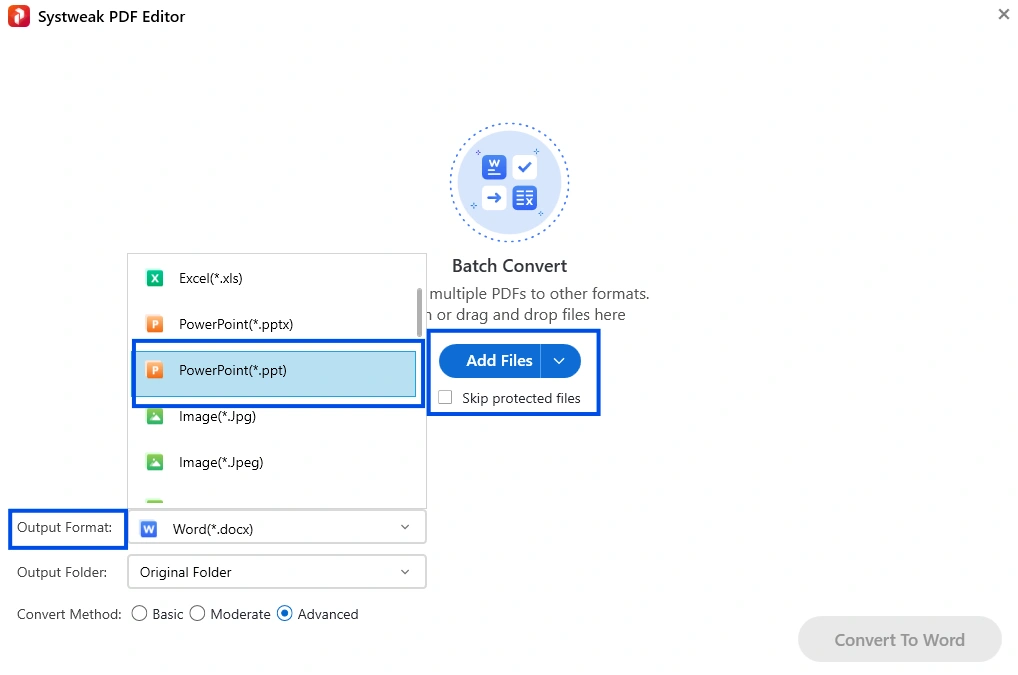
Task: Pick Image(*.Jpeg) format option
Action: click(x=274, y=462)
